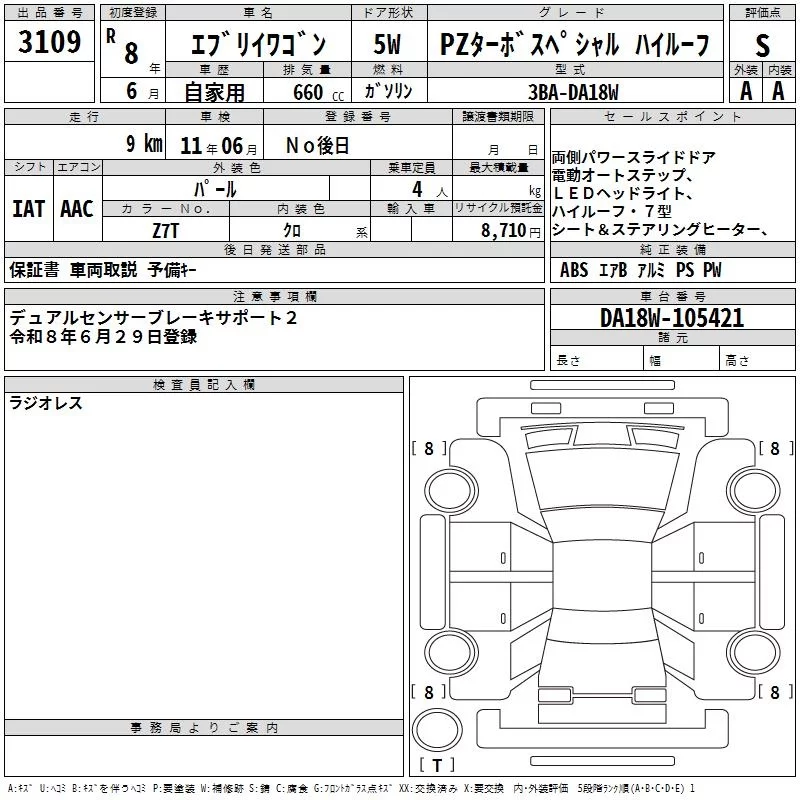Image resolution: width=800 pixels, height=800 pixels.
Task: Select the equipment line ABS エアB アルミ PS PW
Action: tap(640, 270)
